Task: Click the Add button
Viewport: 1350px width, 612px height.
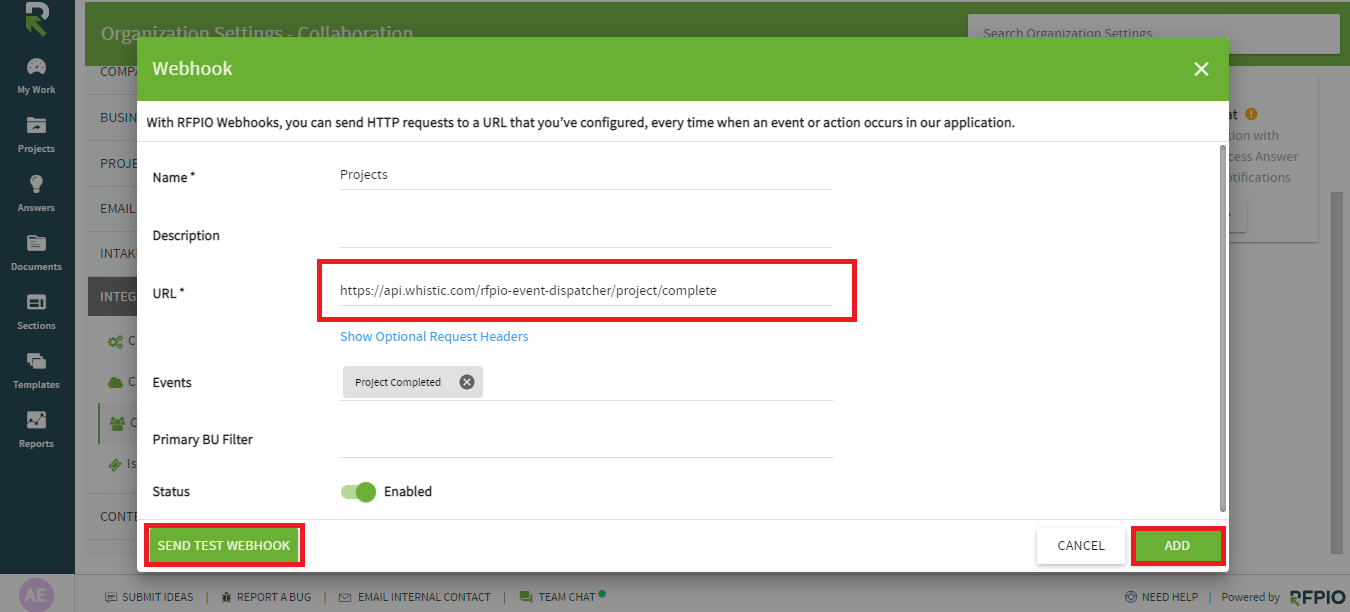Action: [x=1177, y=546]
